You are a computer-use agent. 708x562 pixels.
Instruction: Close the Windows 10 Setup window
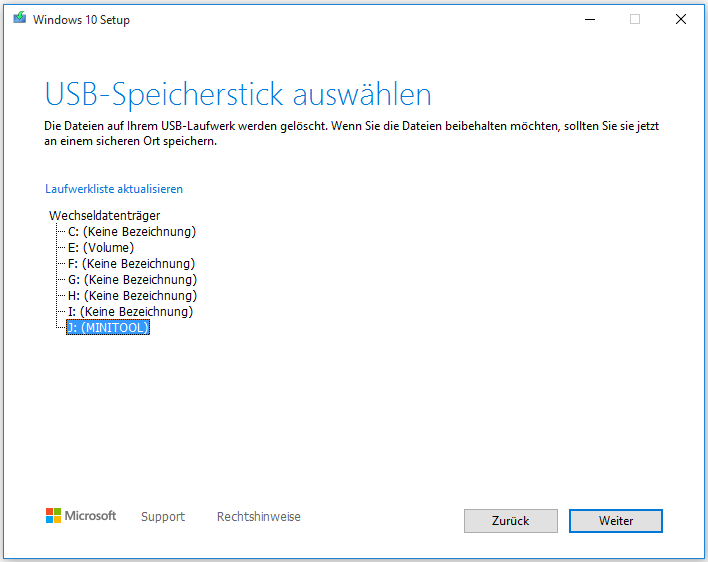681,19
